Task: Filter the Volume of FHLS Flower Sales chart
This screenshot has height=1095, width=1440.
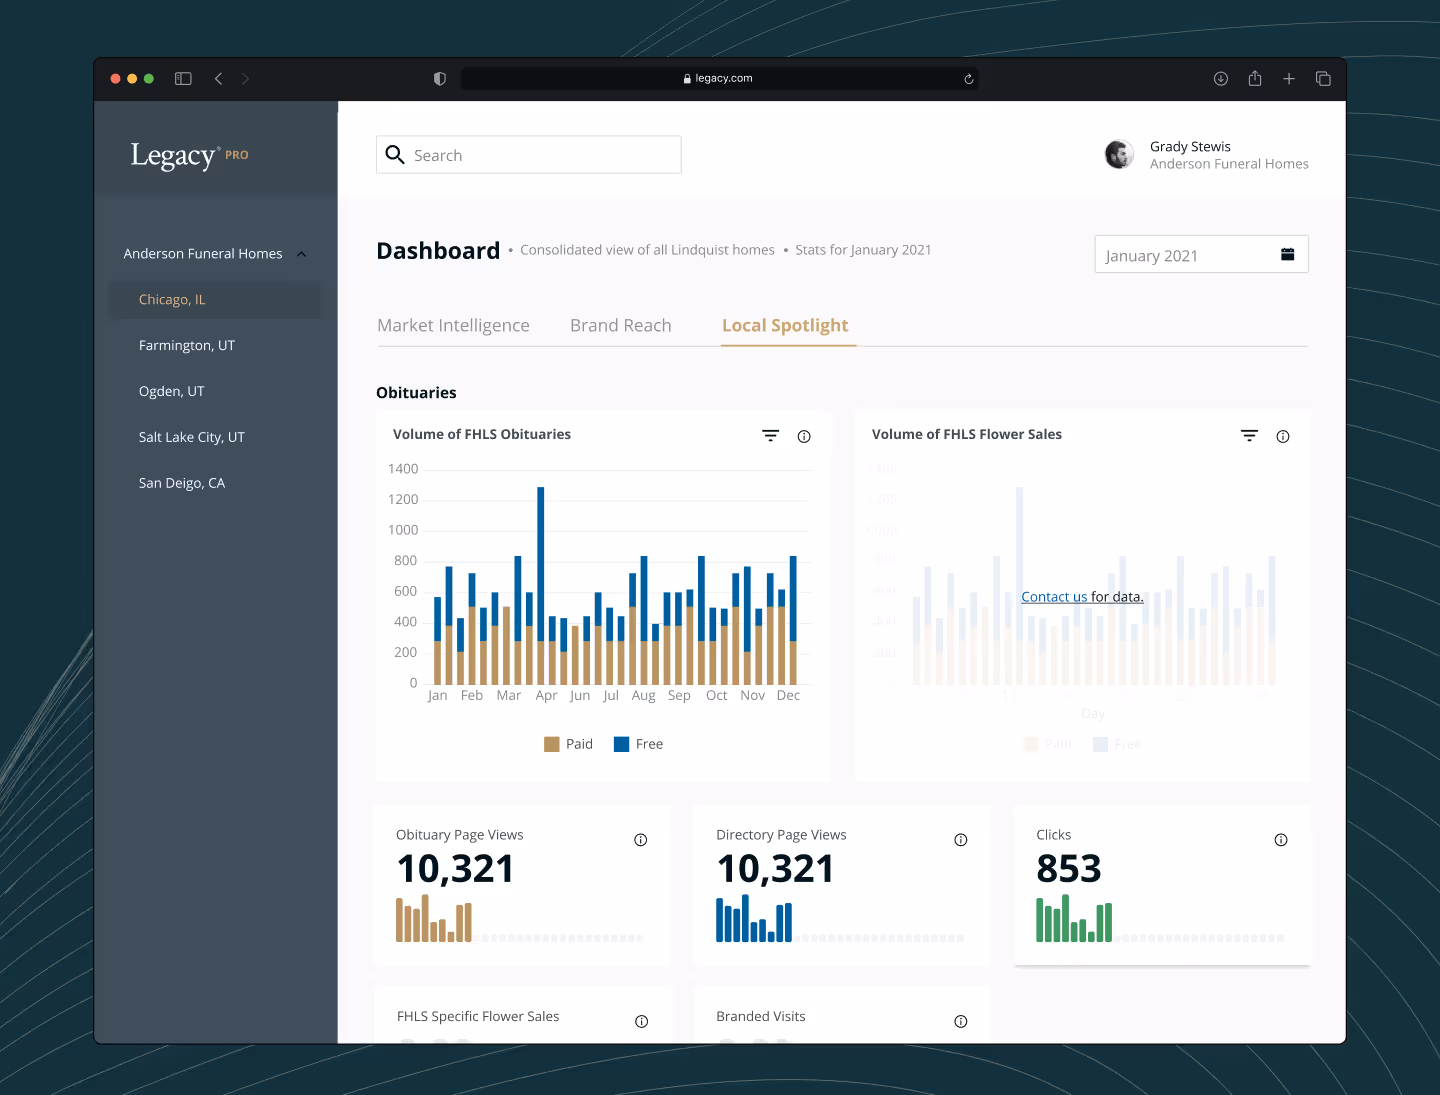Action: pyautogui.click(x=1249, y=436)
